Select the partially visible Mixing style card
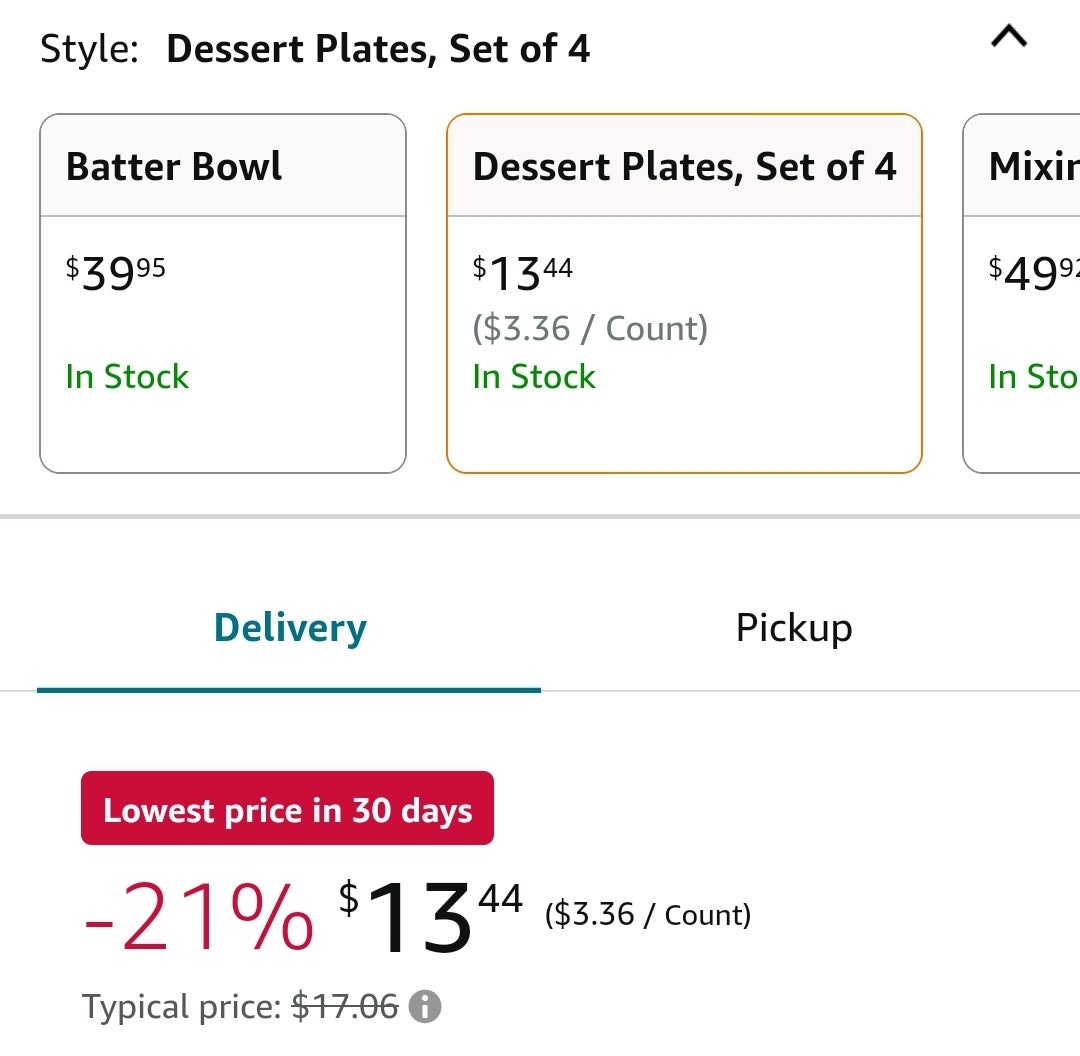The image size is (1080, 1056). (1021, 293)
